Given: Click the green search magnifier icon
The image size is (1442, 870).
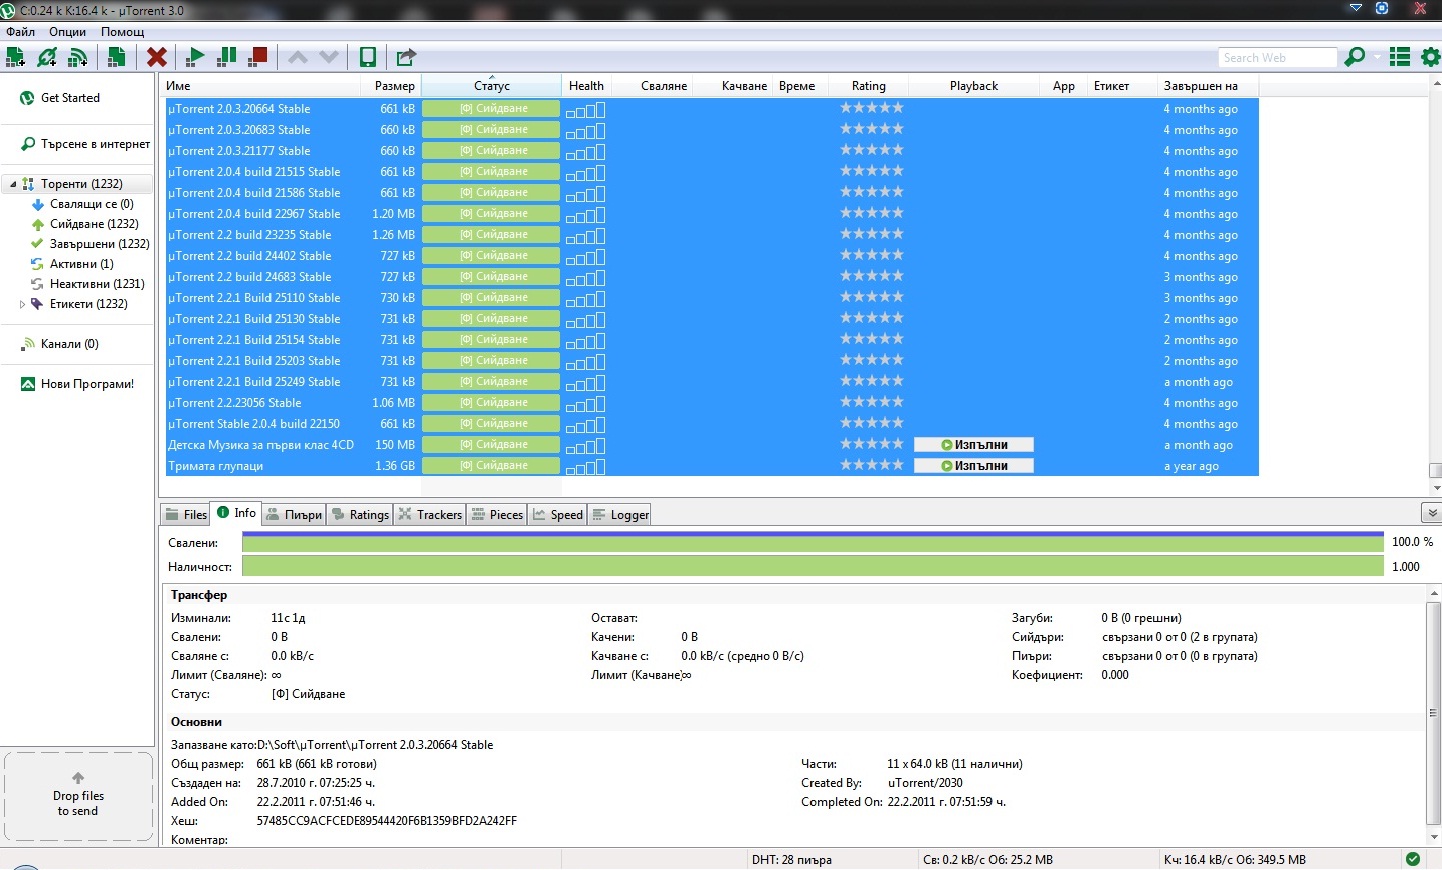Looking at the screenshot, I should (x=1355, y=57).
